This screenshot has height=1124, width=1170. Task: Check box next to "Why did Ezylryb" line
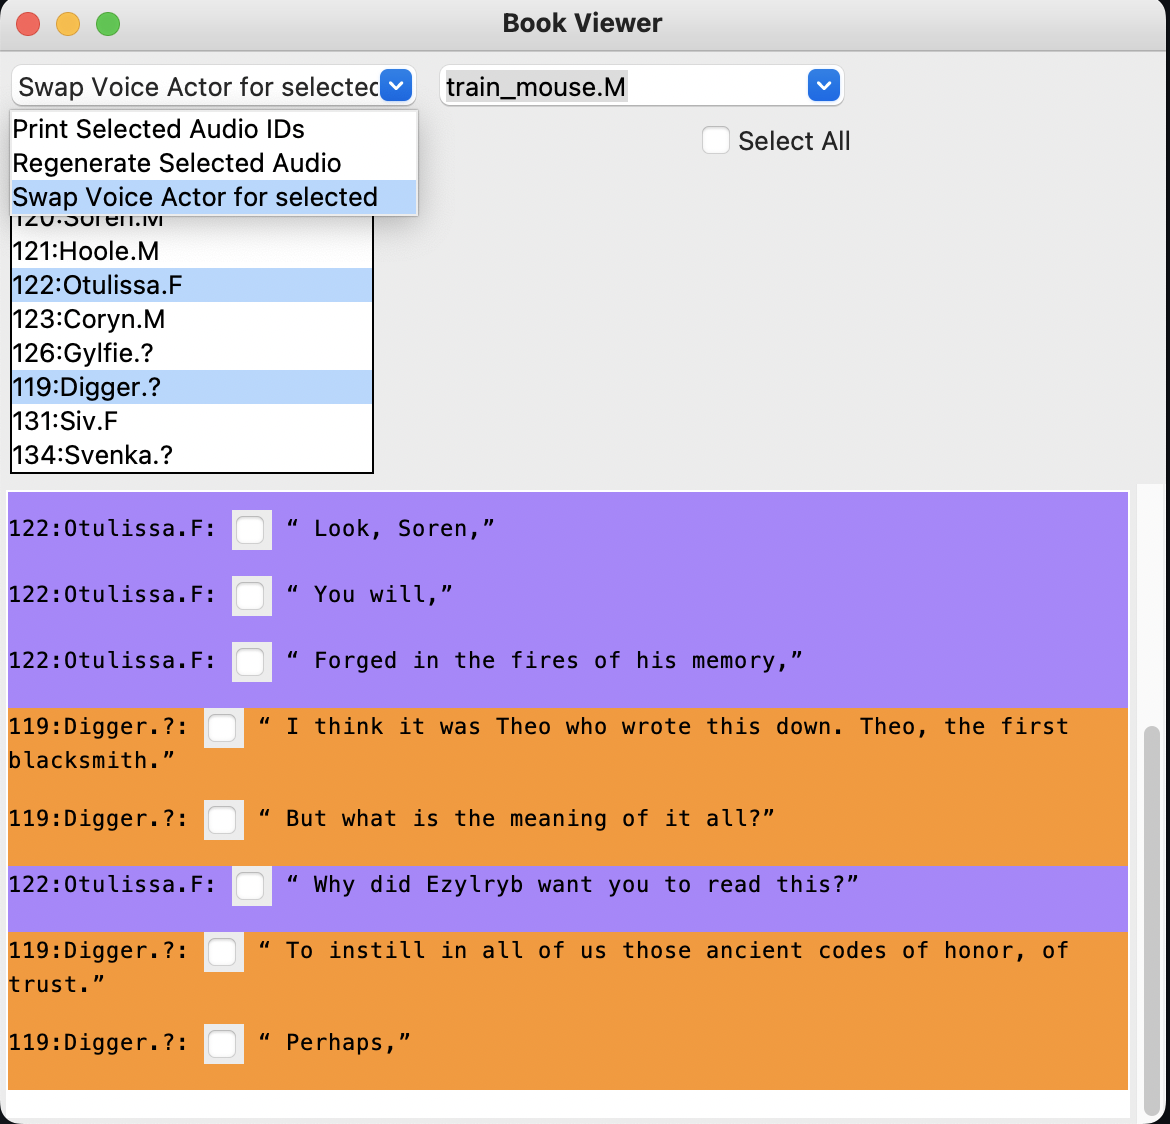251,885
